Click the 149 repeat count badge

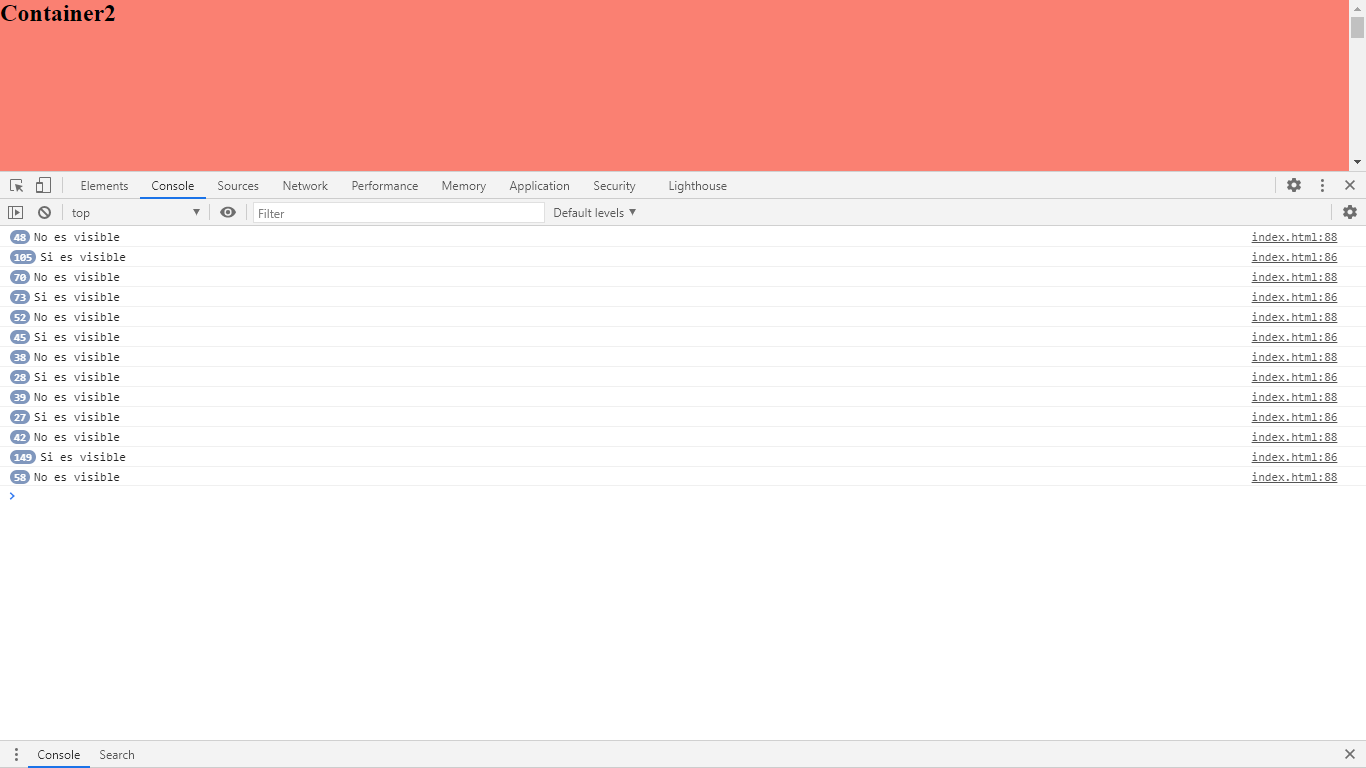23,457
